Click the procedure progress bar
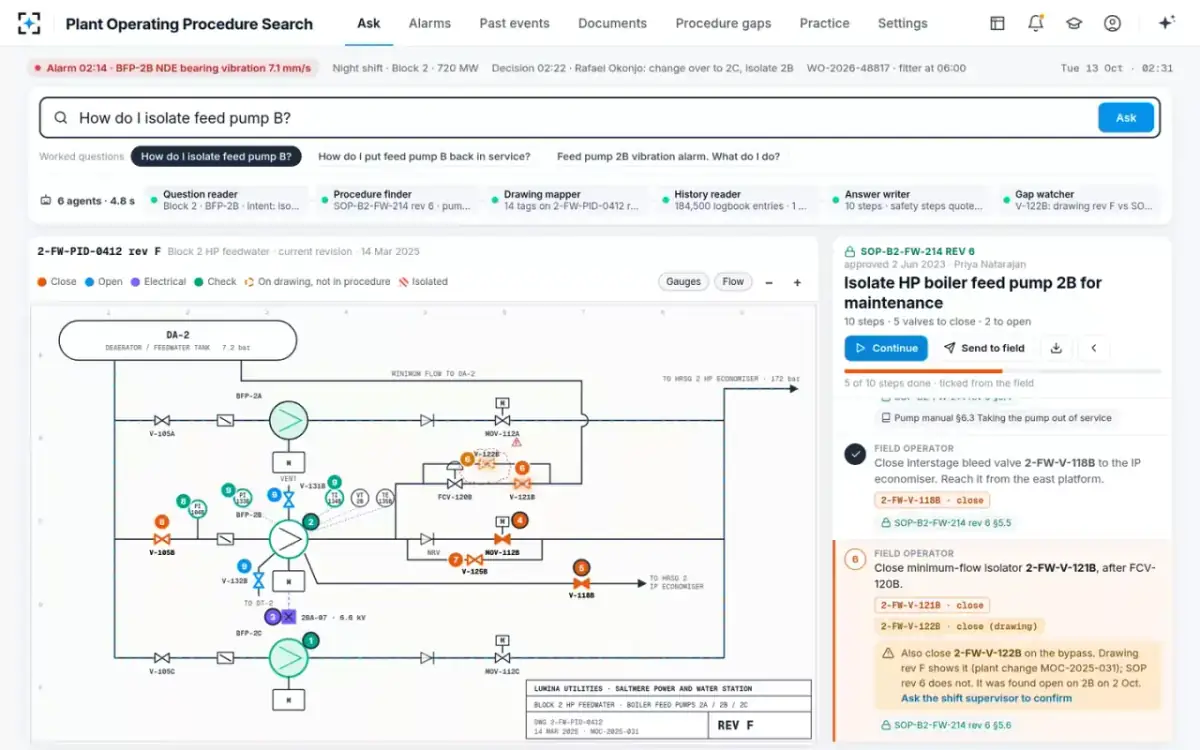Viewport: 1200px width, 750px height. pos(1003,372)
